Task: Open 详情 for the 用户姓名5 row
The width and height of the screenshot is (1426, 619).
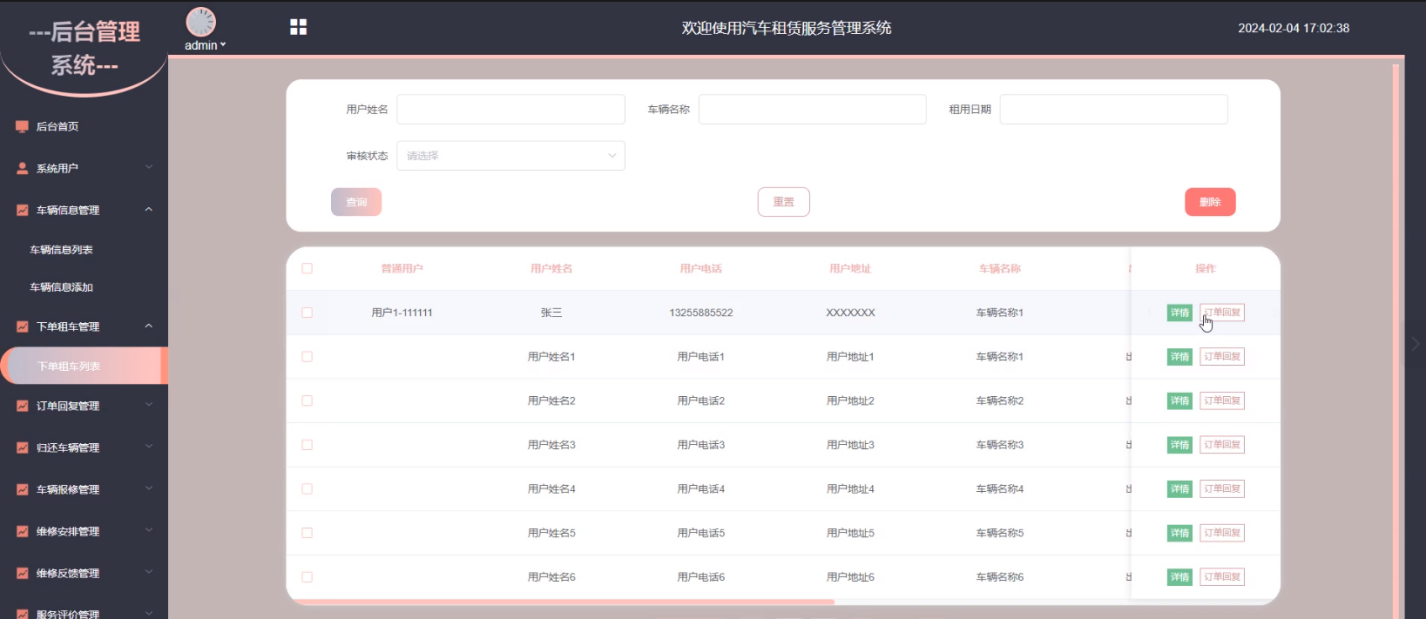Action: [x=1179, y=533]
